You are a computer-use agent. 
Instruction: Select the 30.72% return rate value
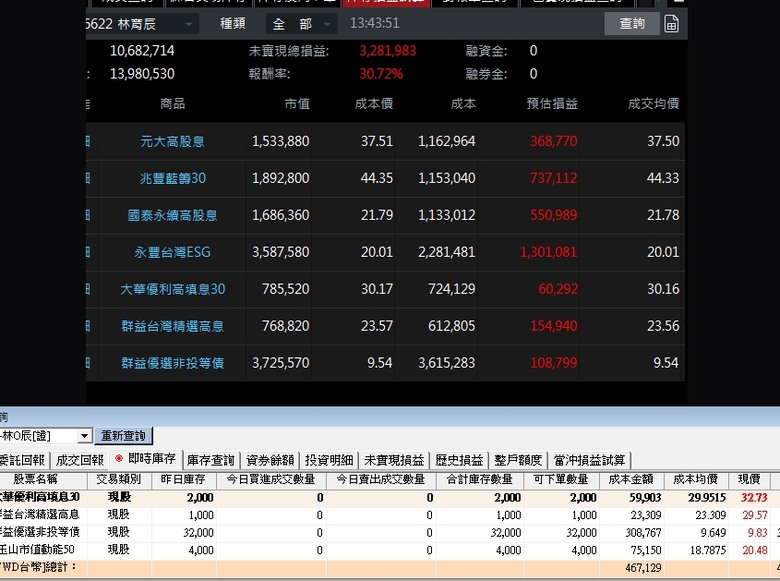tap(381, 74)
